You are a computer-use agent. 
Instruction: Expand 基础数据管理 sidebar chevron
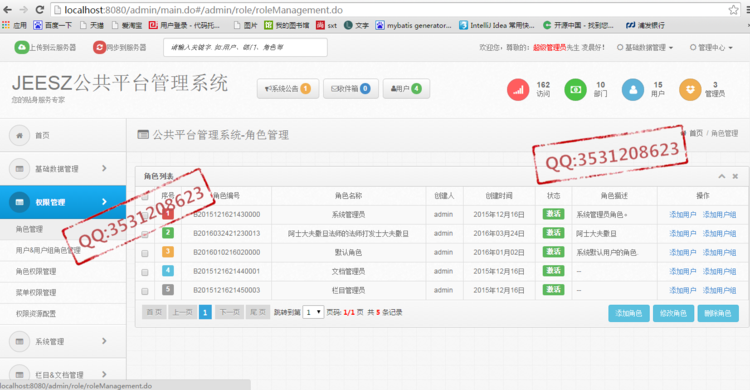click(x=104, y=168)
